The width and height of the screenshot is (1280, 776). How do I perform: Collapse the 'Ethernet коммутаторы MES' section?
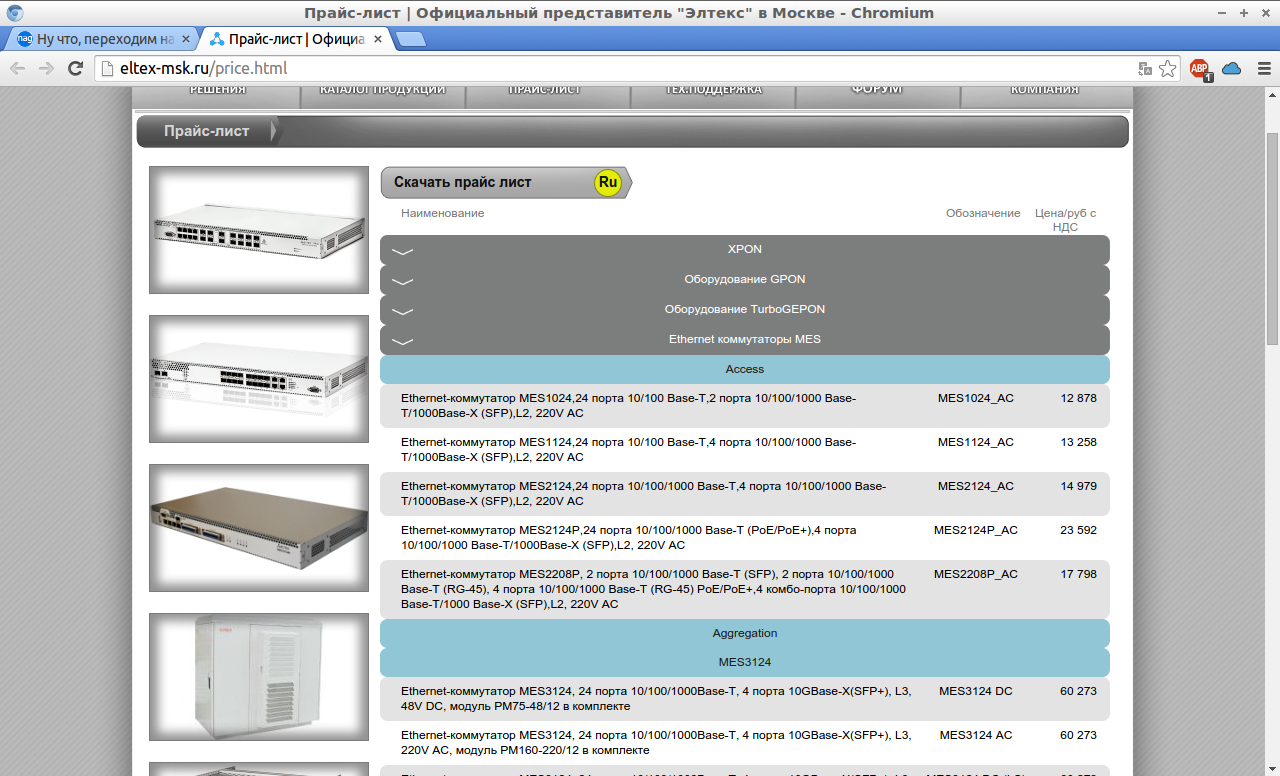(x=745, y=340)
